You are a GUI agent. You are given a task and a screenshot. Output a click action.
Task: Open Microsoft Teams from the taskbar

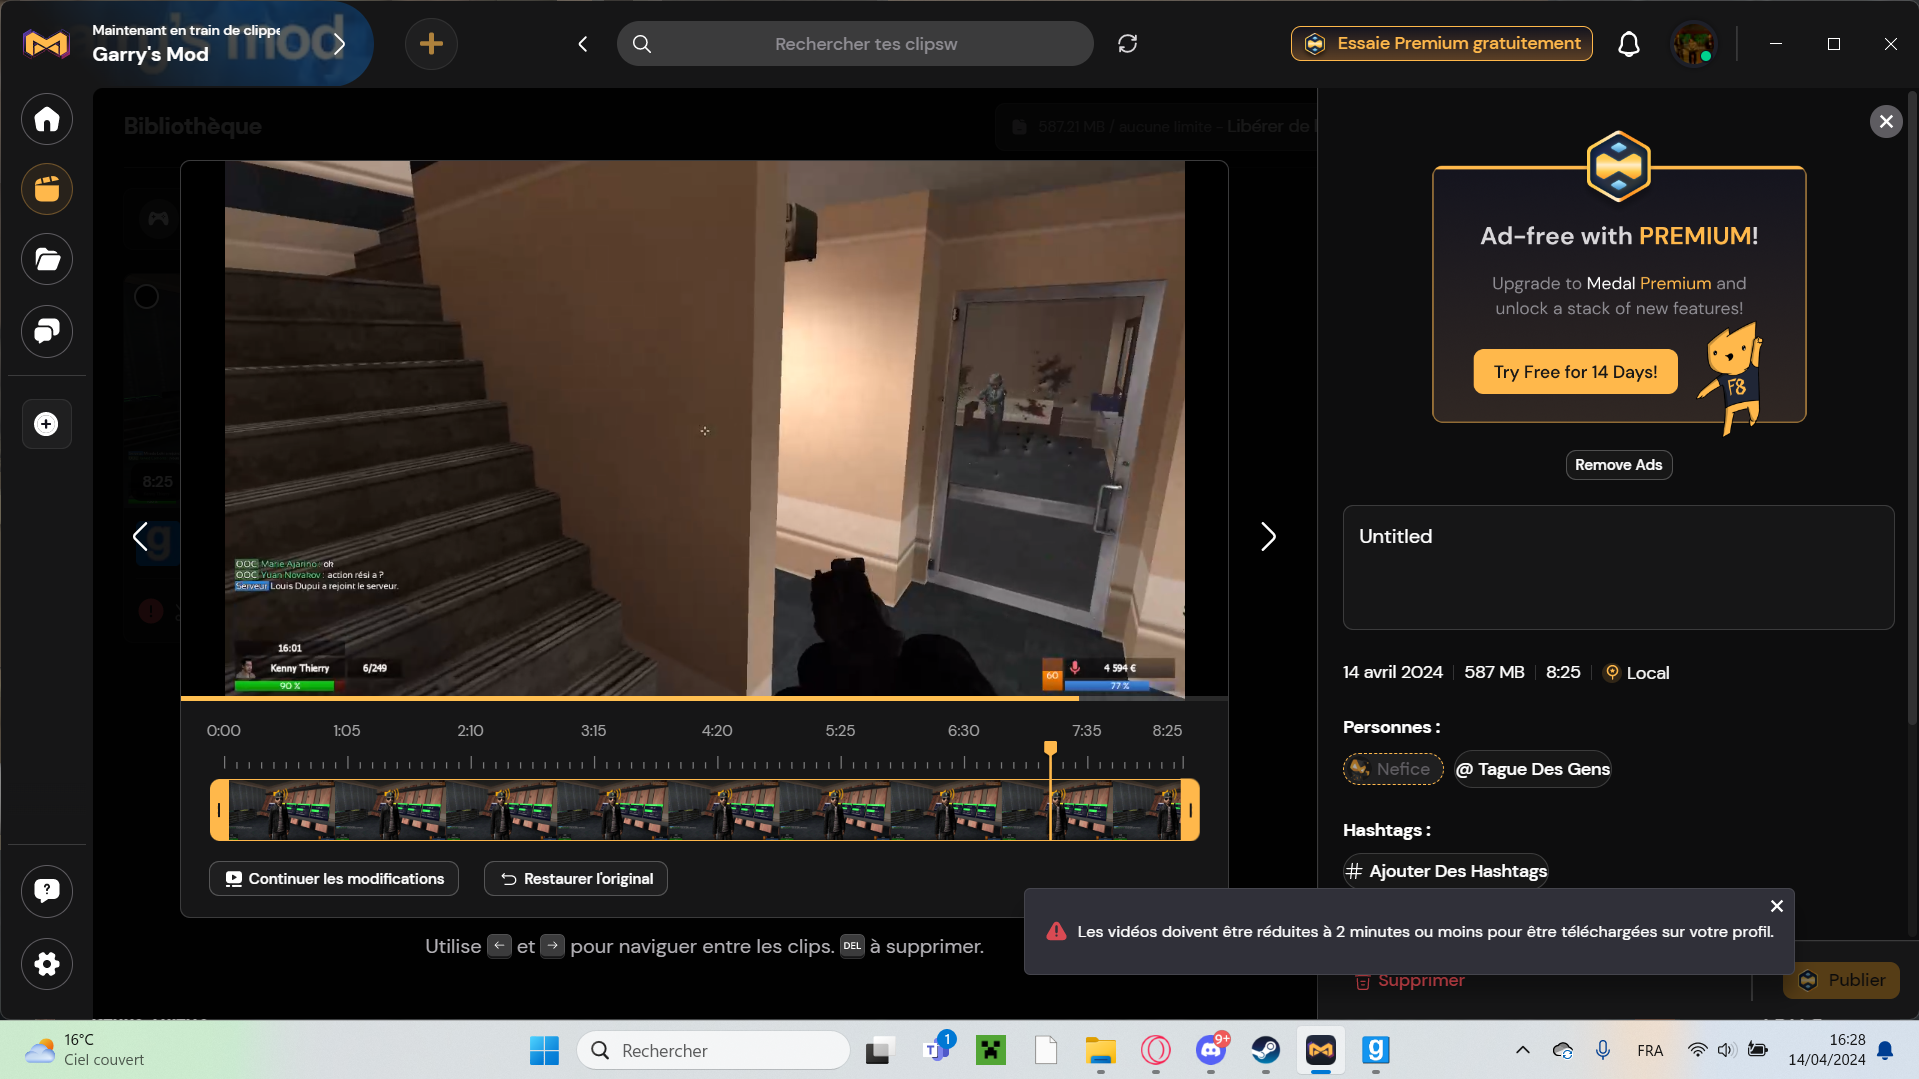[x=936, y=1051]
